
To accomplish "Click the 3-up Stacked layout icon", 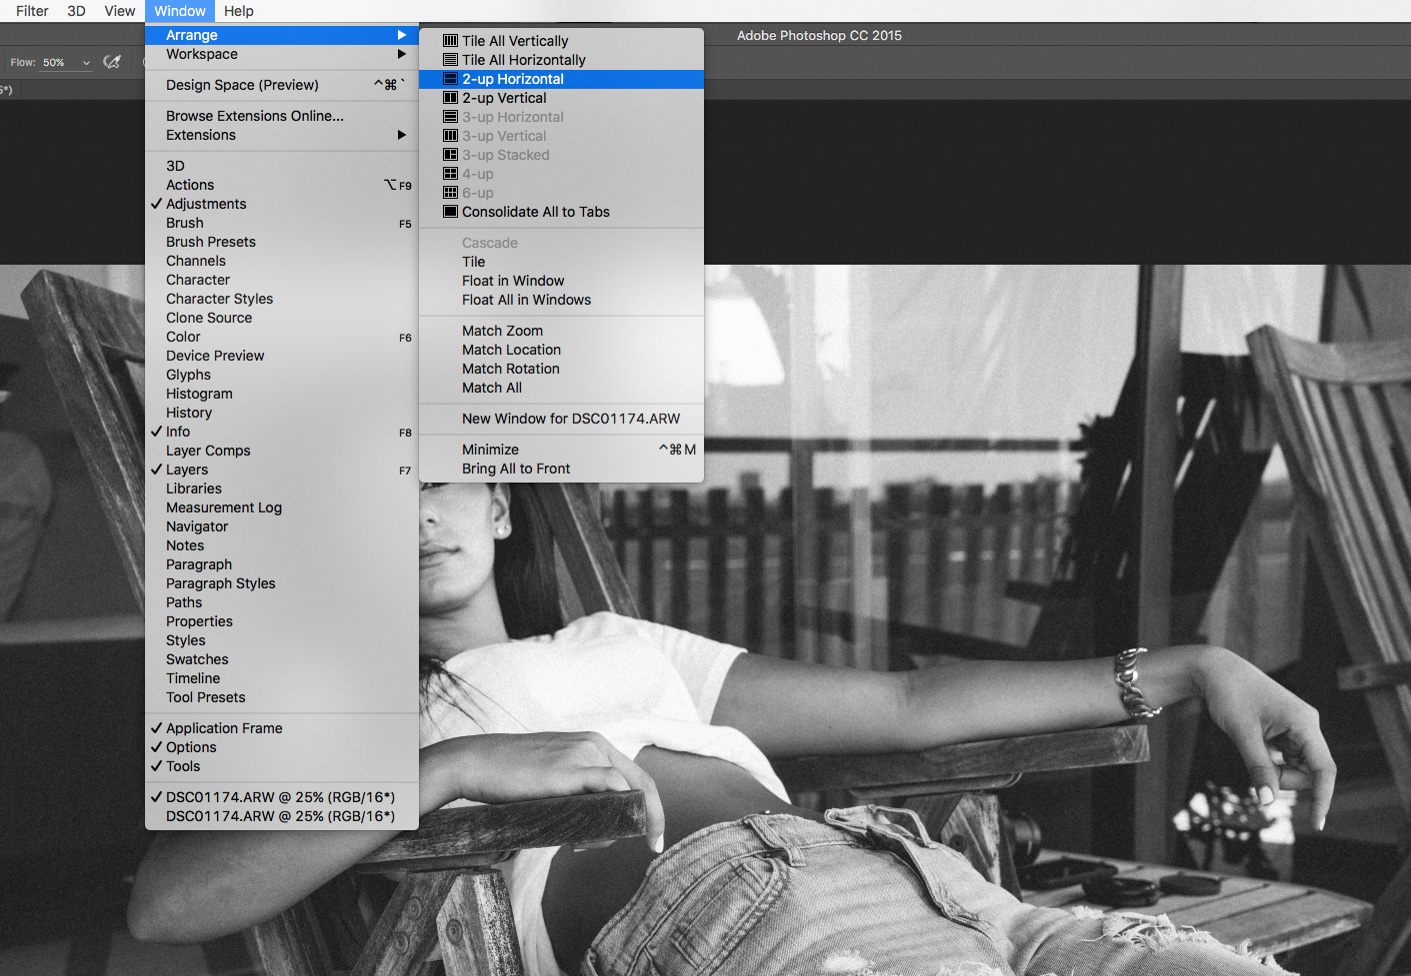I will pos(450,155).
